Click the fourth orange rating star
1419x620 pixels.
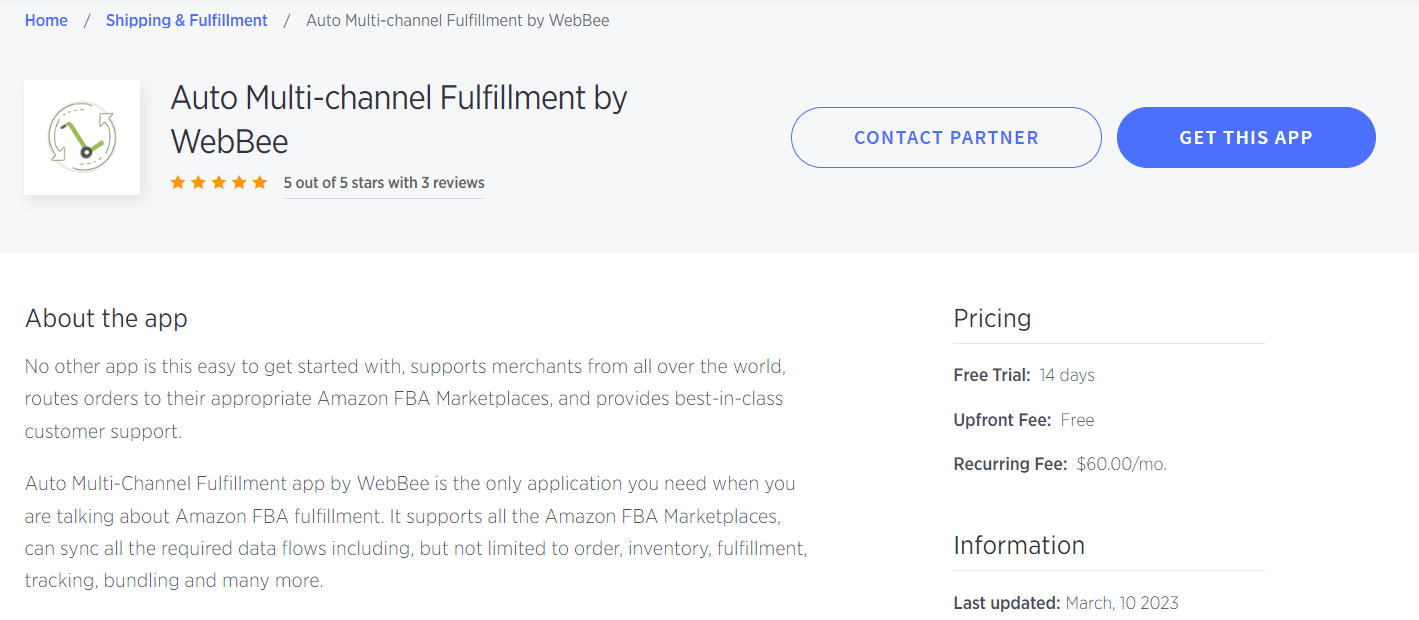tap(239, 182)
